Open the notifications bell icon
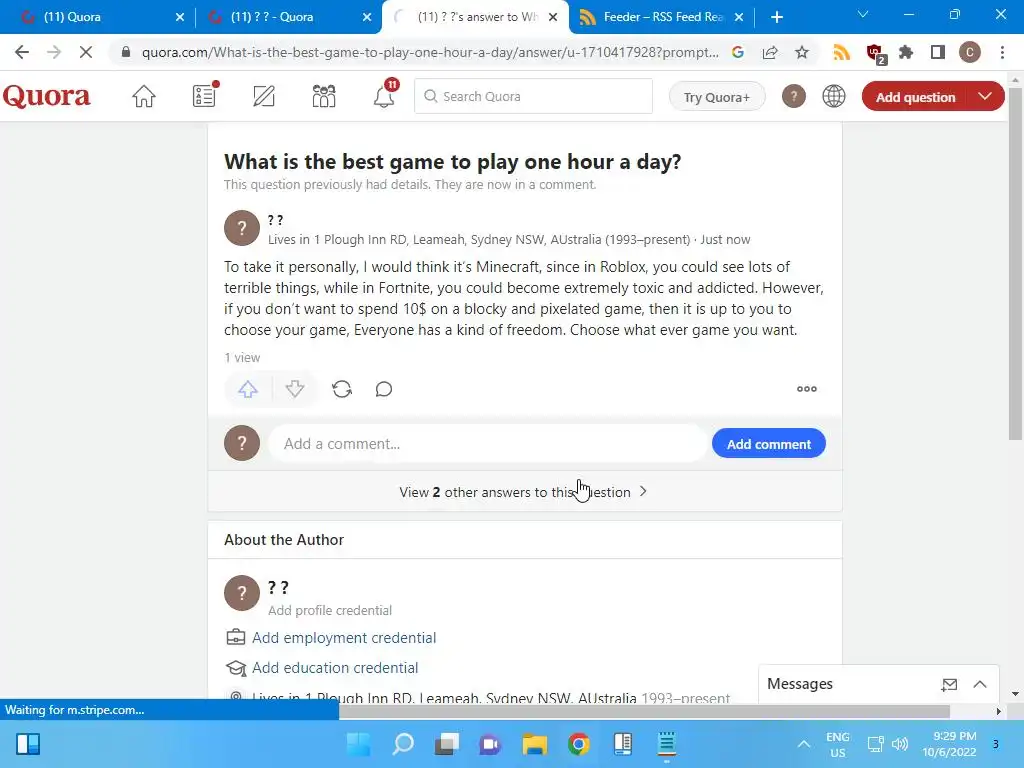Screen dimensions: 1024x768 click(384, 95)
